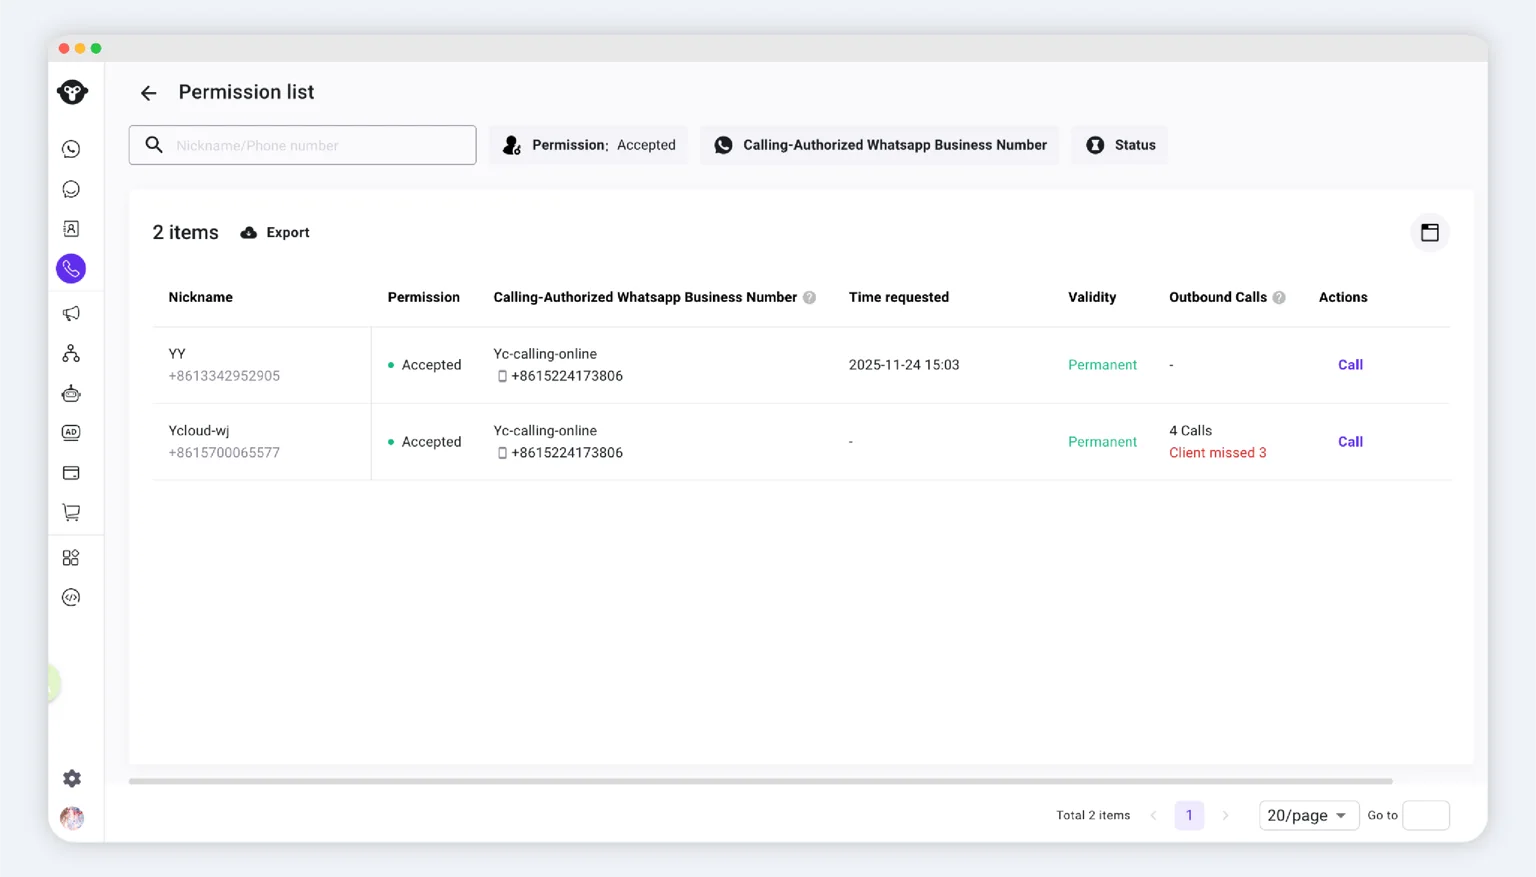Screen dimensions: 1536x877
Task: Open the card payments sidebar icon
Action: coord(71,473)
